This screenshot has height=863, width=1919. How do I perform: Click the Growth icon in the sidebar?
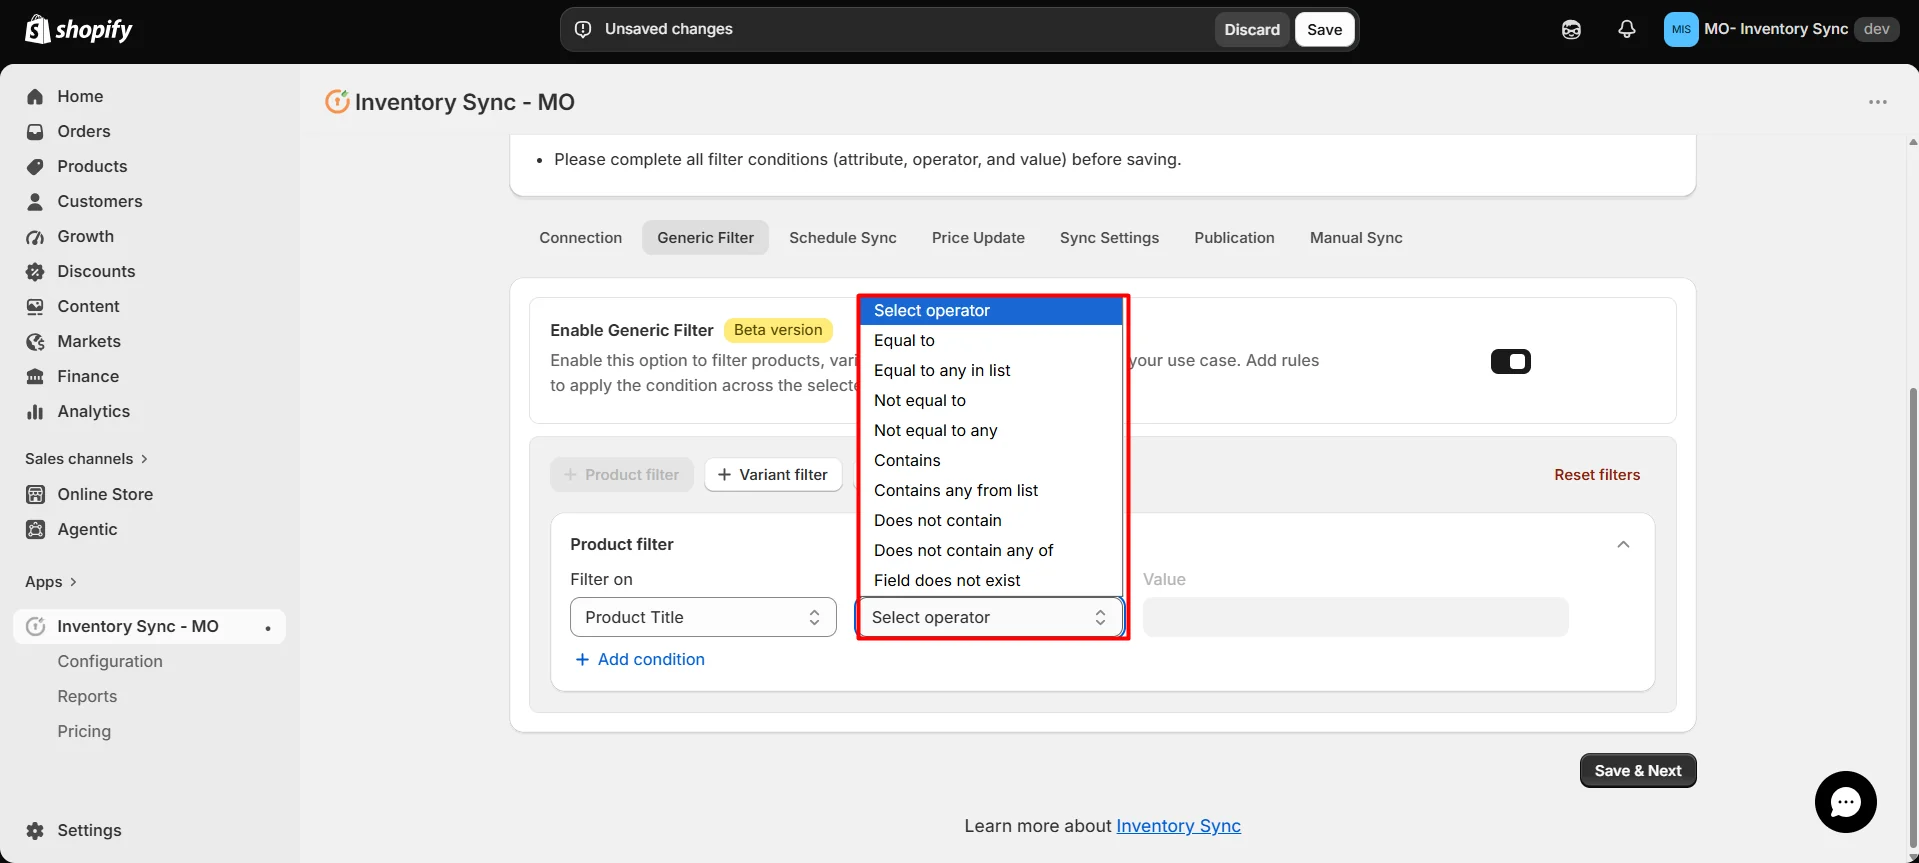35,236
